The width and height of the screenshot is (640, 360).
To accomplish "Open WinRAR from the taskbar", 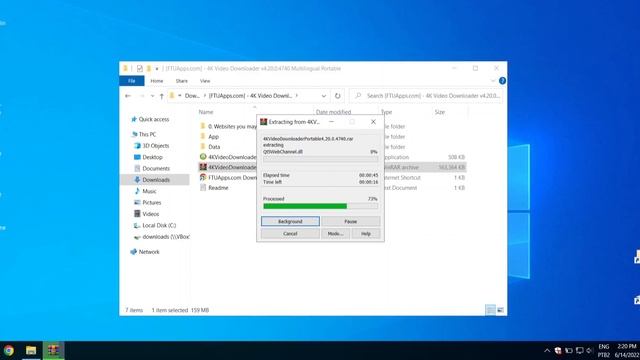I will (x=53, y=350).
